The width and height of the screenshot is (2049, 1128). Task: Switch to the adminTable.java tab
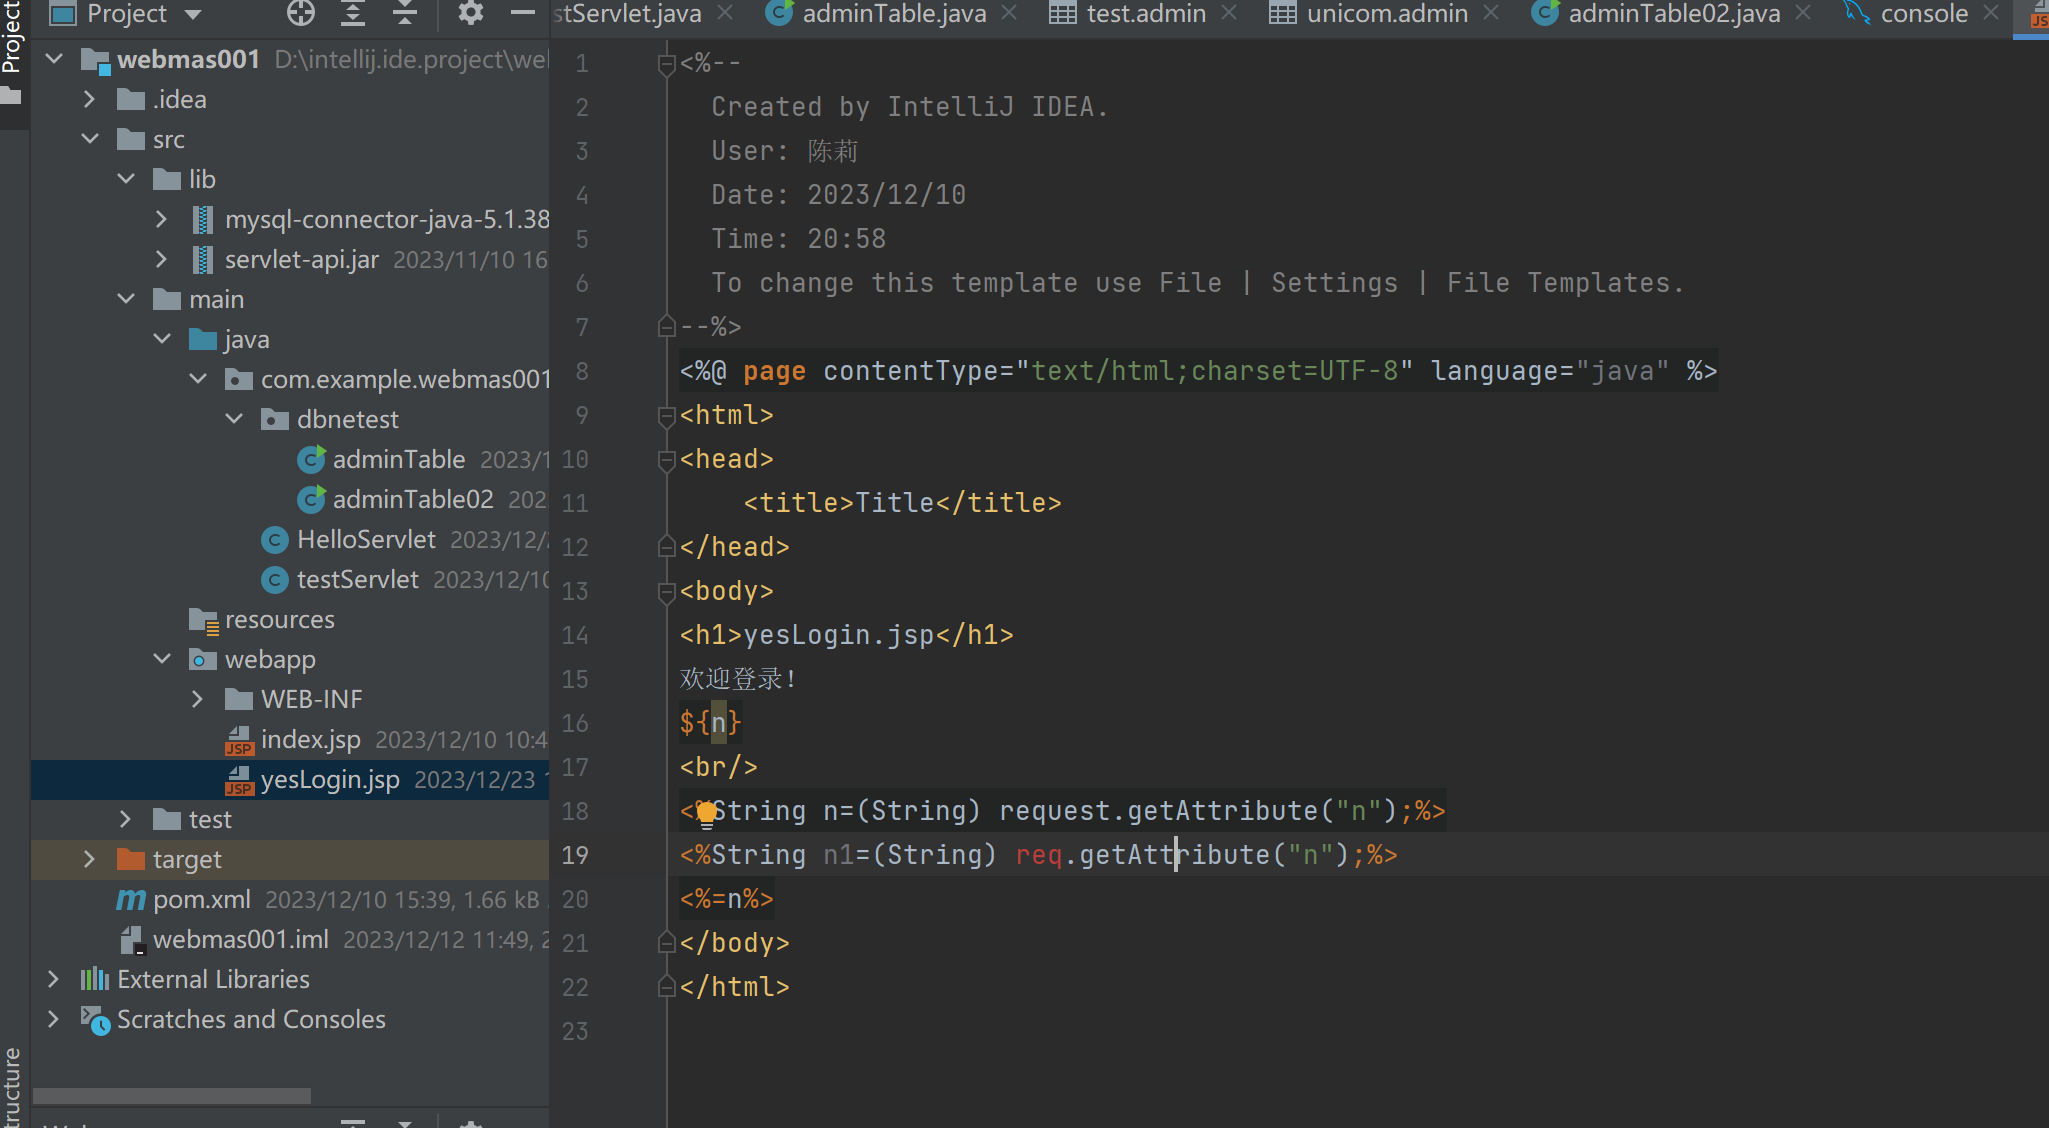point(893,14)
